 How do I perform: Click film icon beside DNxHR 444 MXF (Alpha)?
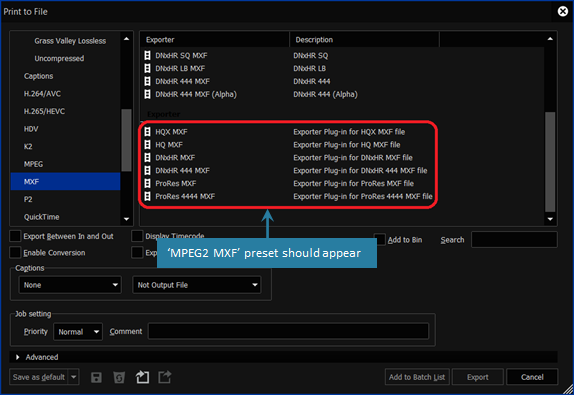point(147,94)
